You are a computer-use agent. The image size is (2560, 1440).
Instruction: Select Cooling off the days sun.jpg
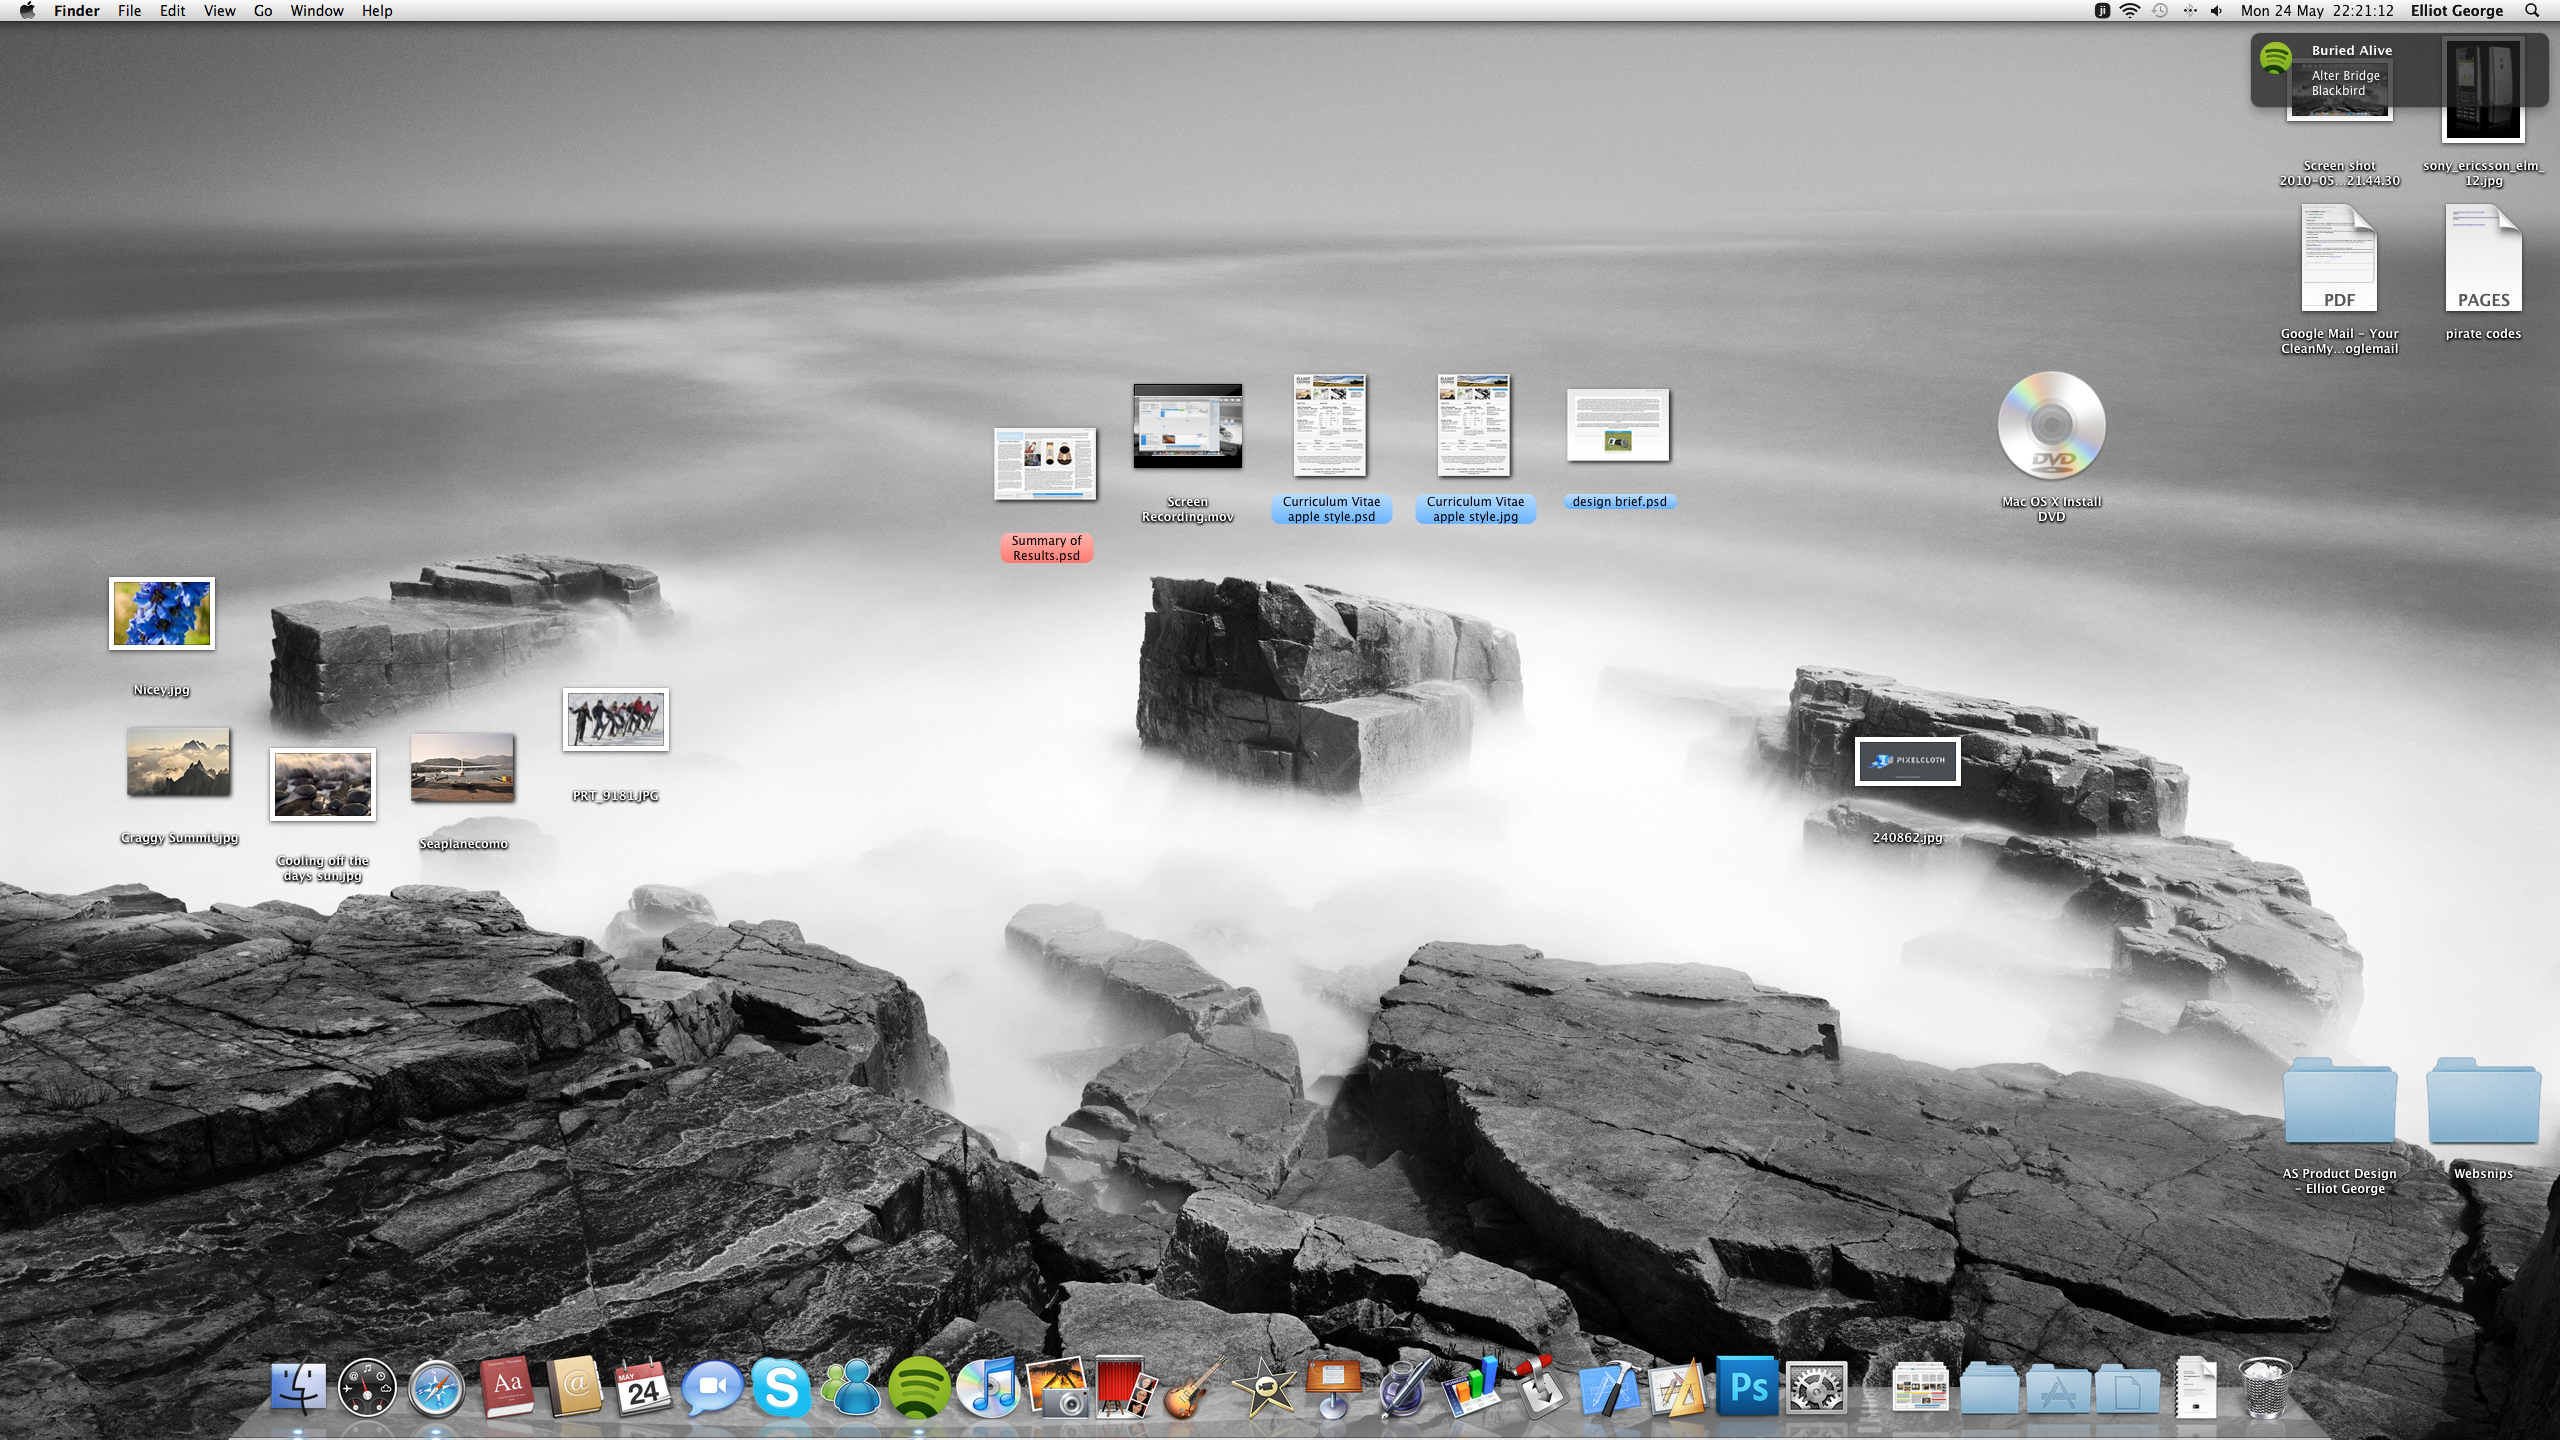[323, 785]
